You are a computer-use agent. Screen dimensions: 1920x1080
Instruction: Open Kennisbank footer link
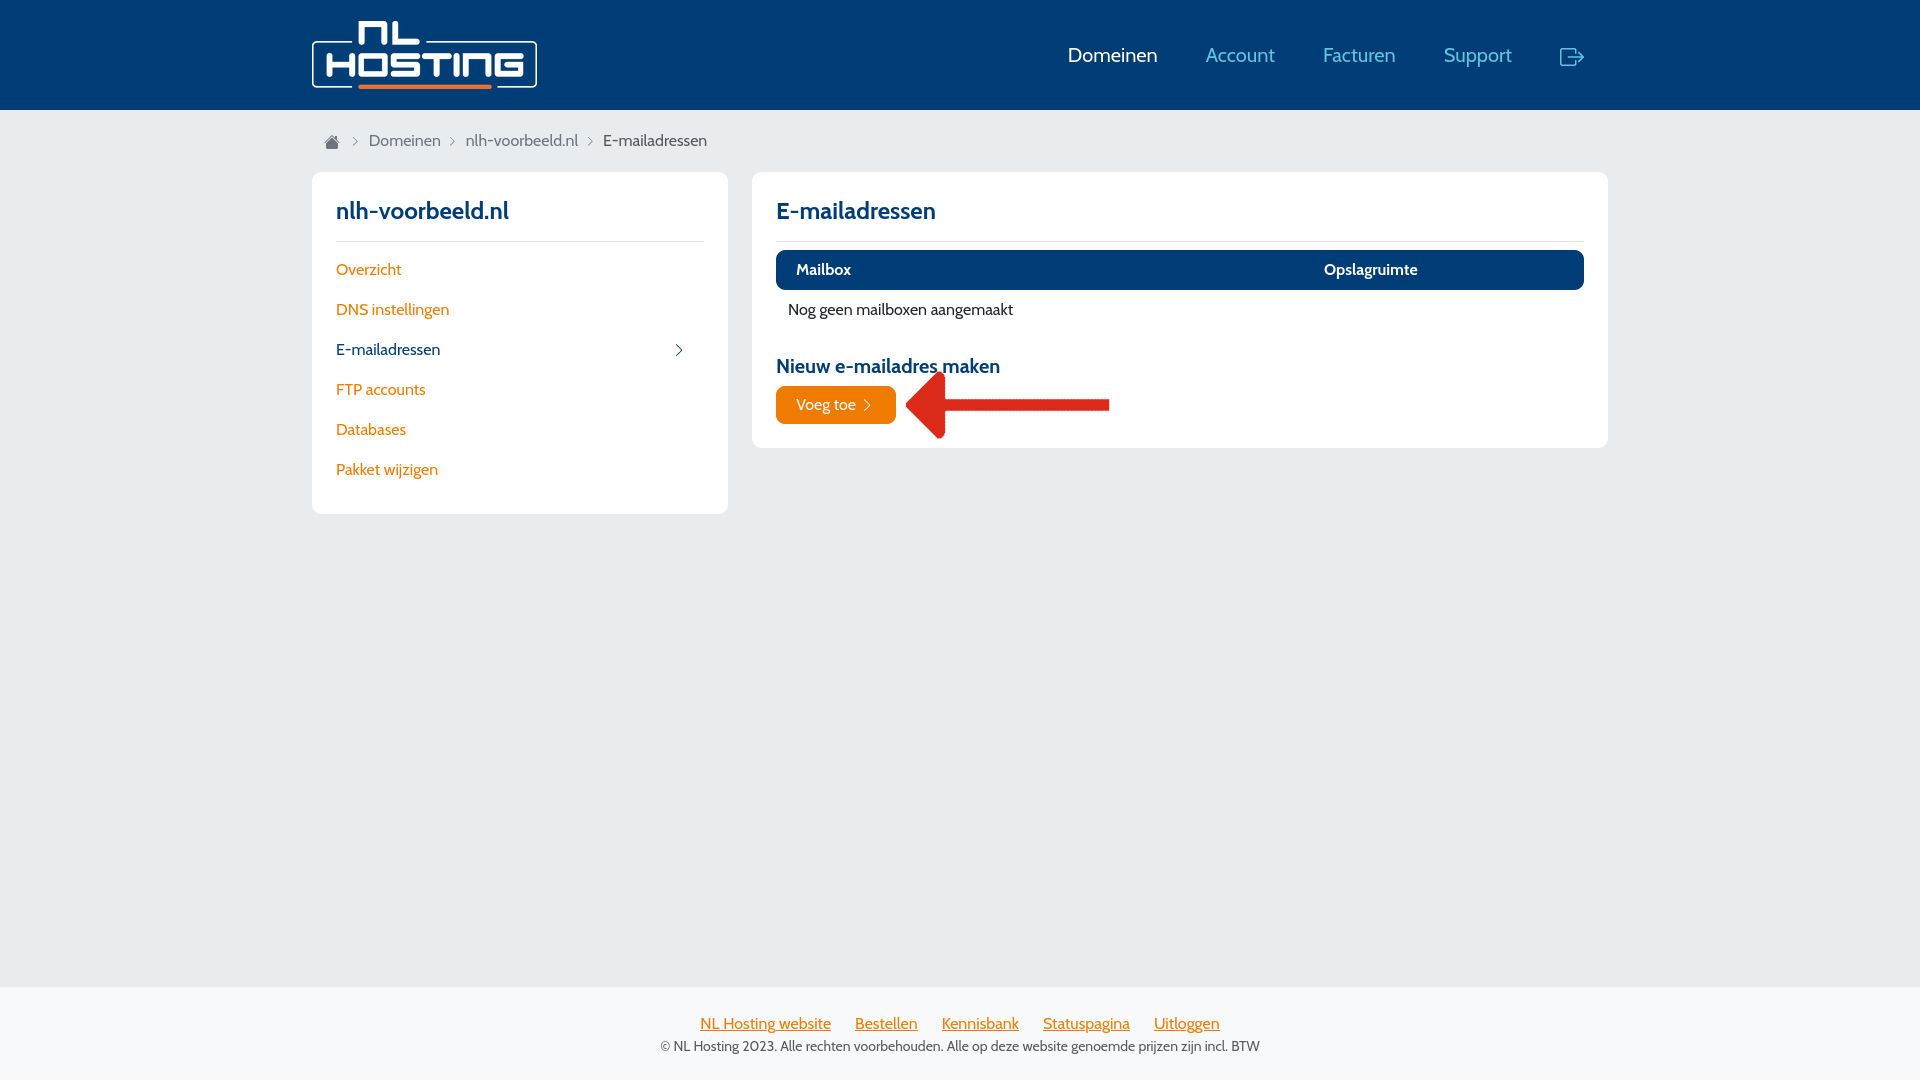[x=980, y=1024]
